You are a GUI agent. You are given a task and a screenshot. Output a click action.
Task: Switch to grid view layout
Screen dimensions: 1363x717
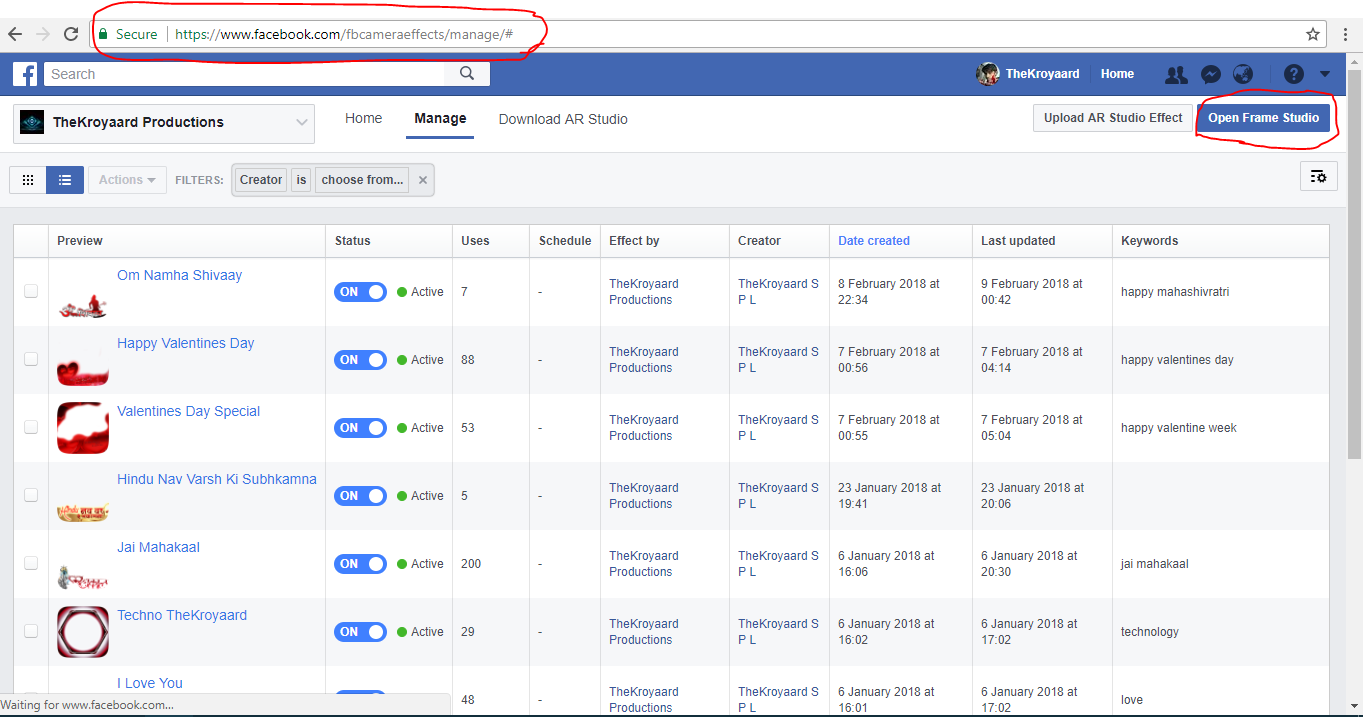[x=28, y=180]
